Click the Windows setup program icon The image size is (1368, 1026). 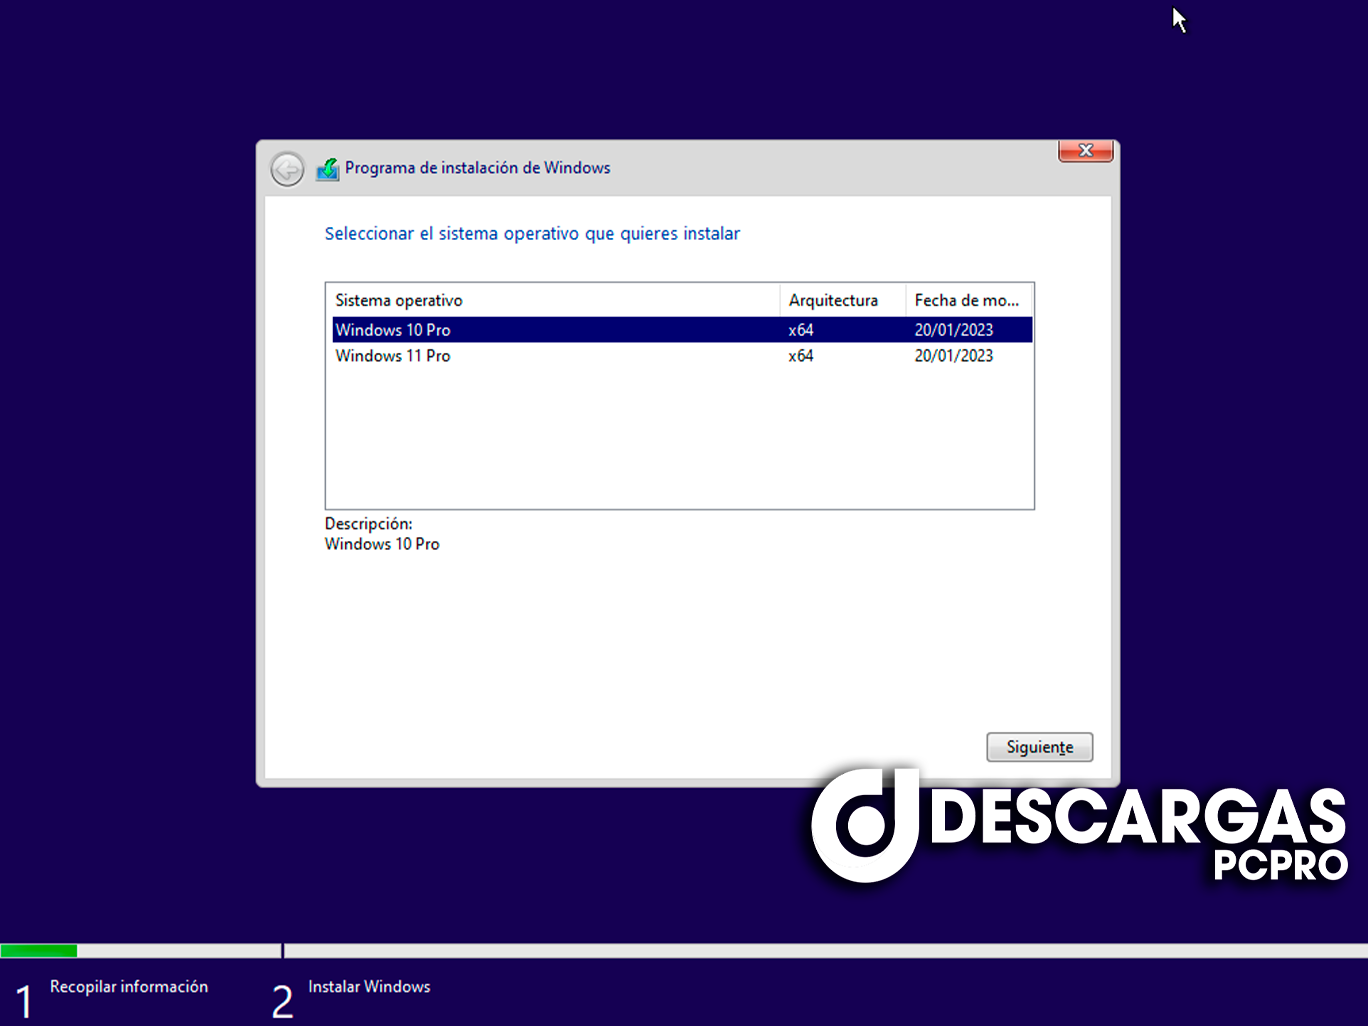pos(328,169)
